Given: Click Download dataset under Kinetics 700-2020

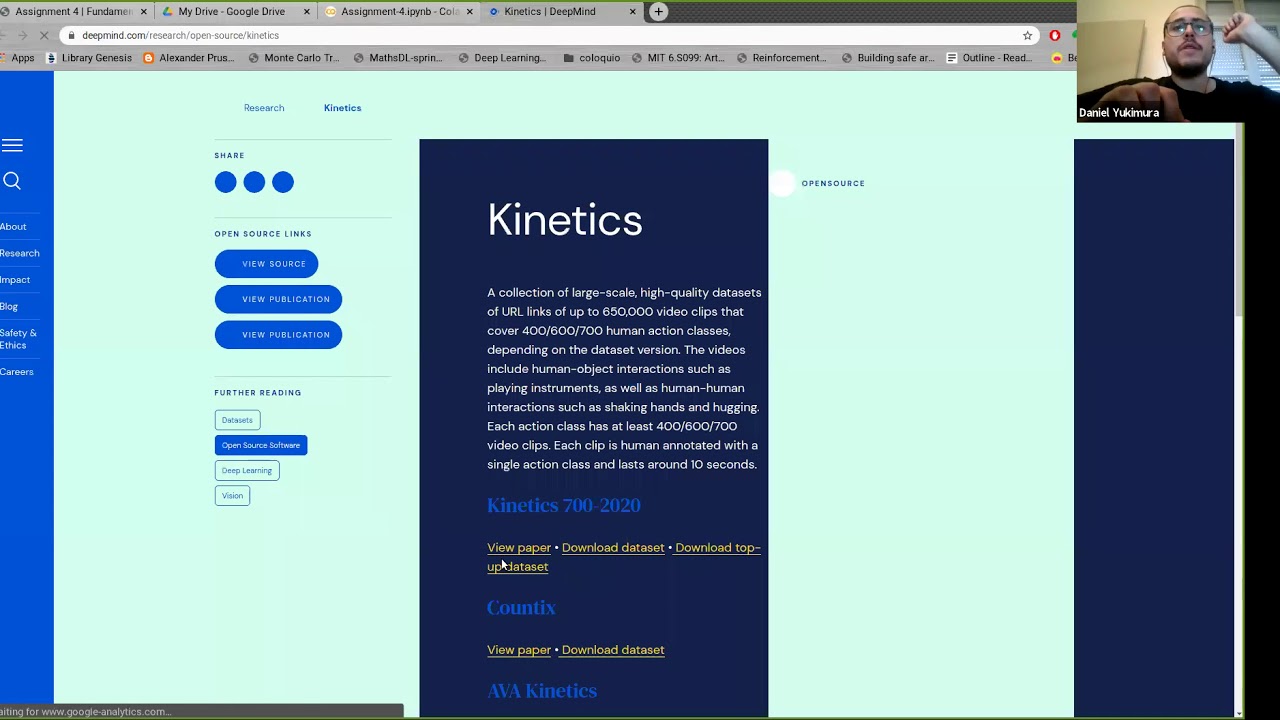Looking at the screenshot, I should coord(613,548).
